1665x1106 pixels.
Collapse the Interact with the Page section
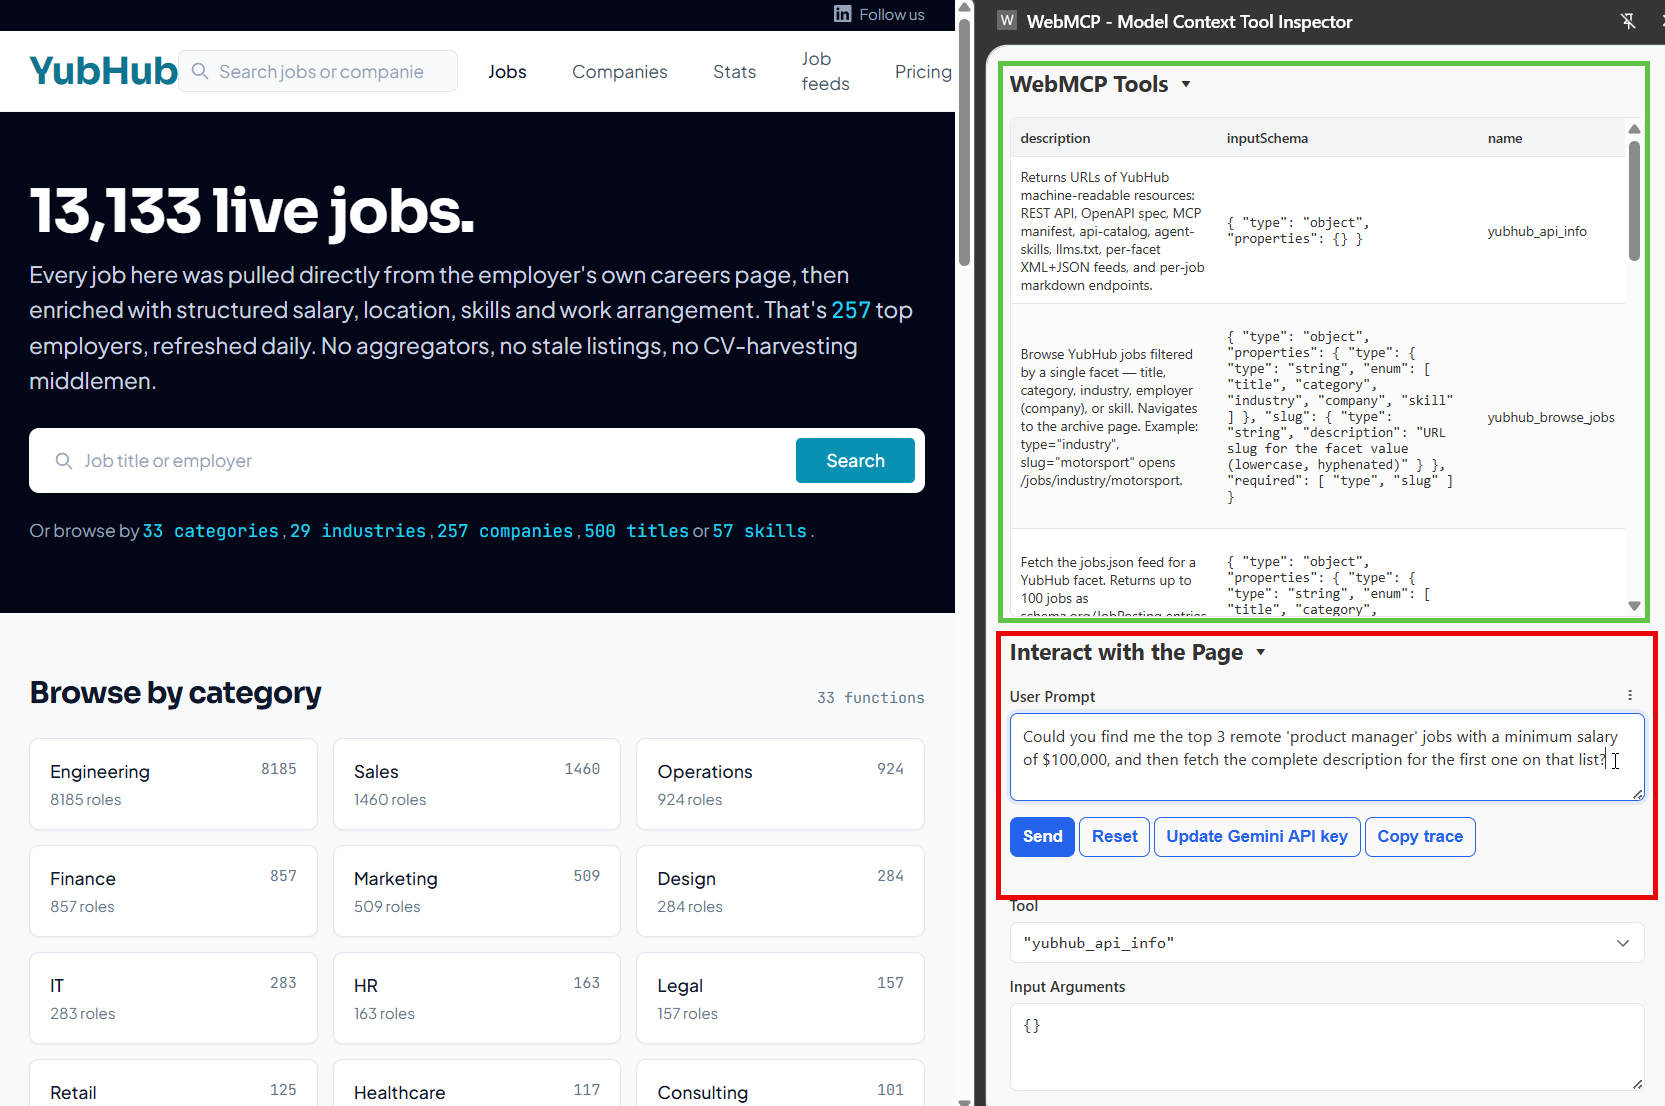(x=1259, y=651)
